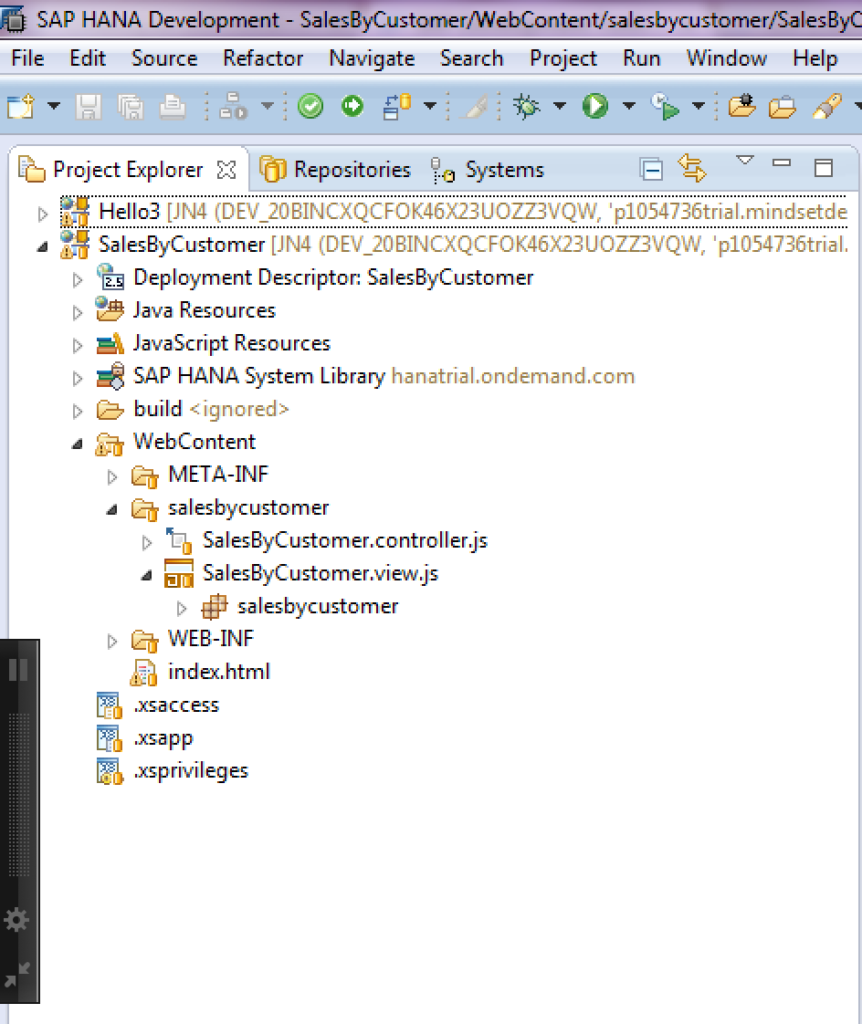
Task: Open the Run dropdown arrow
Action: (629, 105)
